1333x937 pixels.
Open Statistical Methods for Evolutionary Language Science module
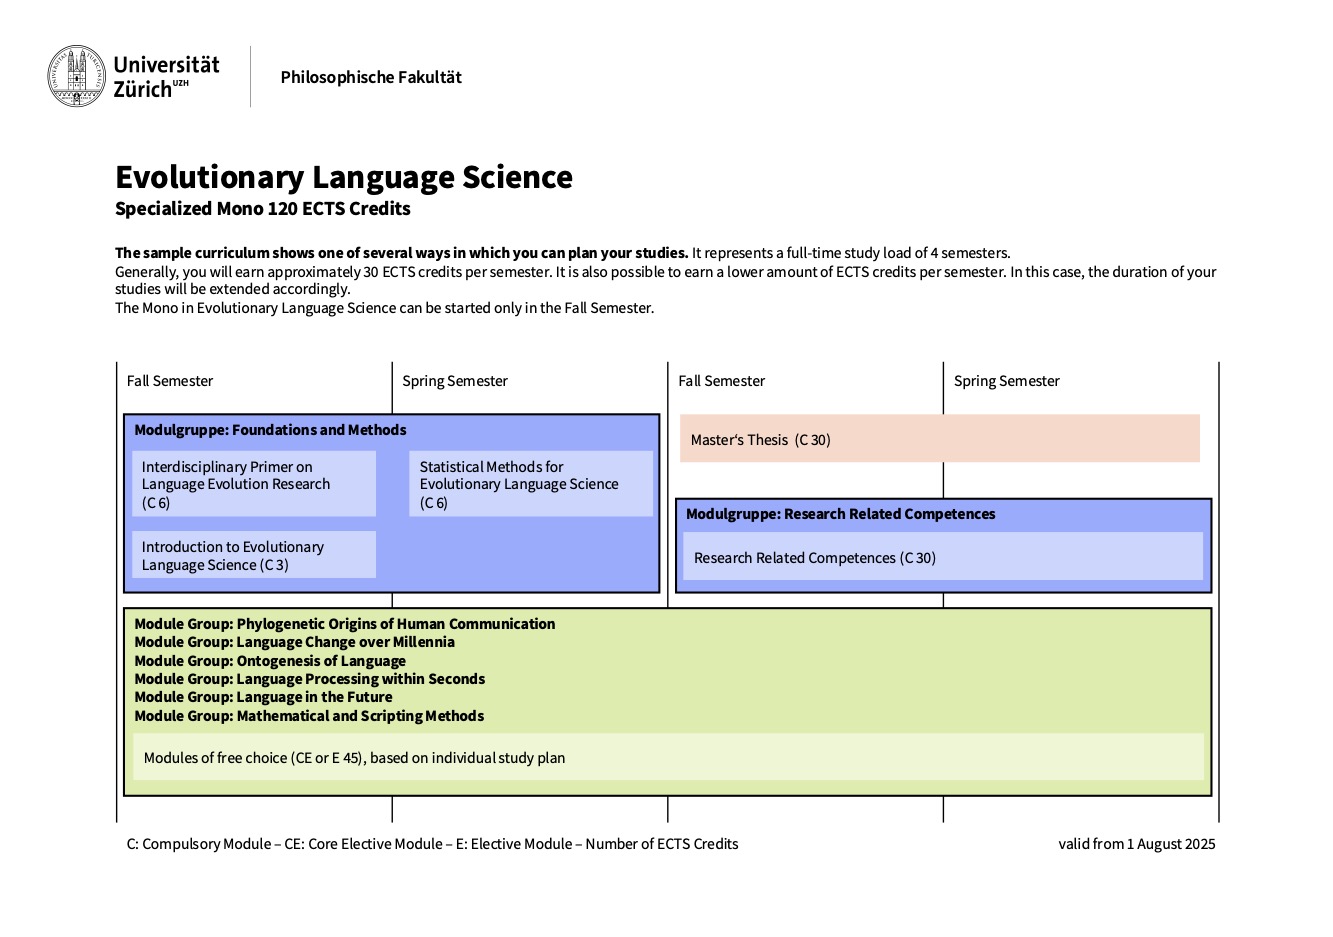[x=530, y=484]
